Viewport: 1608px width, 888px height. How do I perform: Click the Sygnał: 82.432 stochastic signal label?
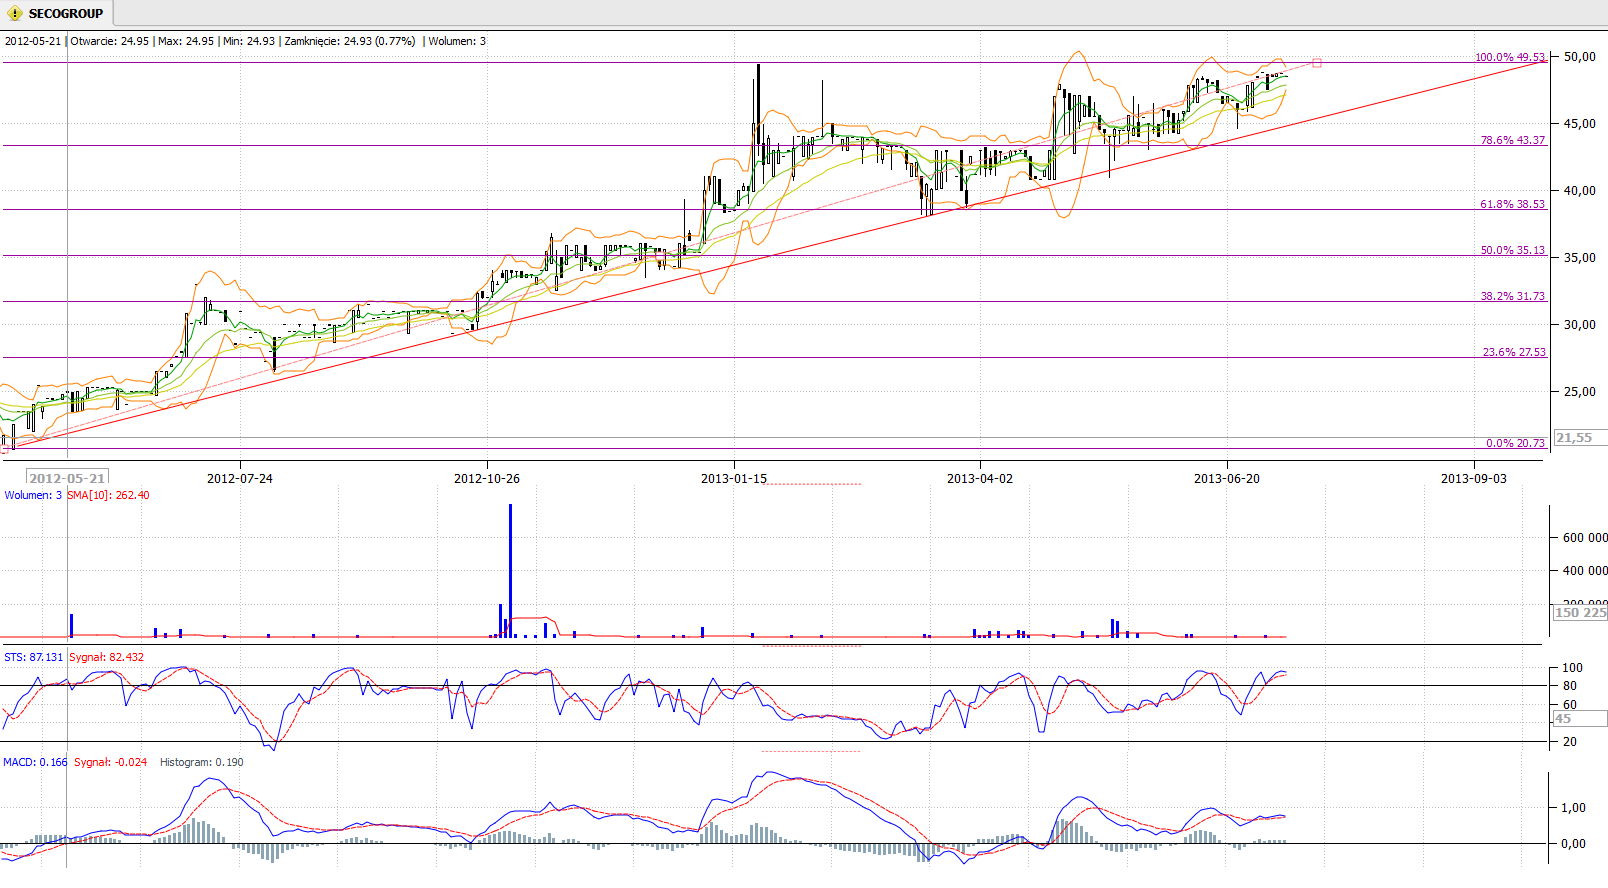click(x=107, y=657)
